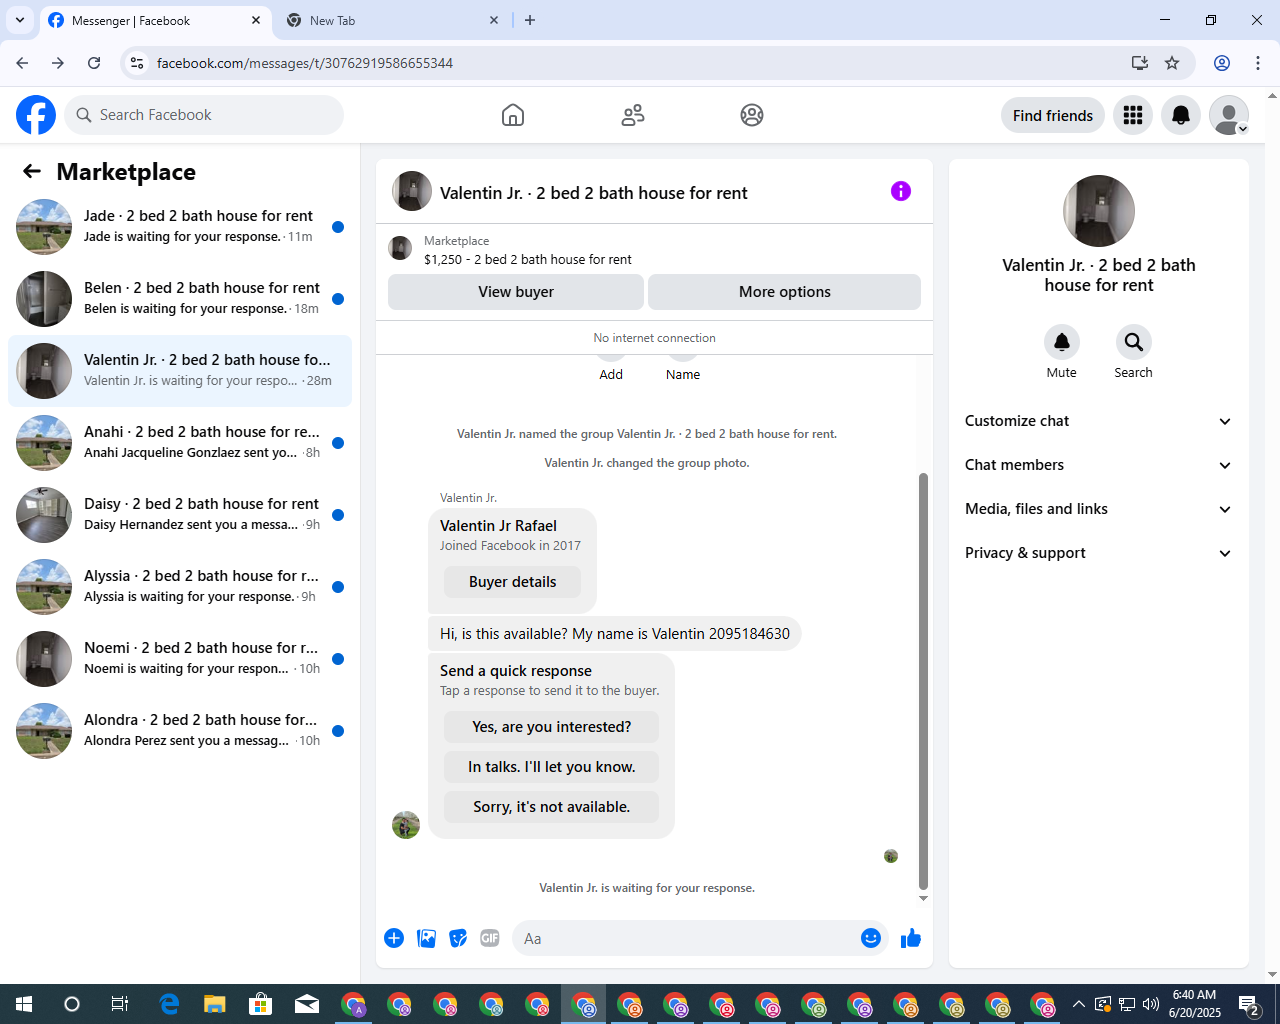Switch to the New Tab browser tab
The height and width of the screenshot is (1024, 1280).
pyautogui.click(x=393, y=20)
